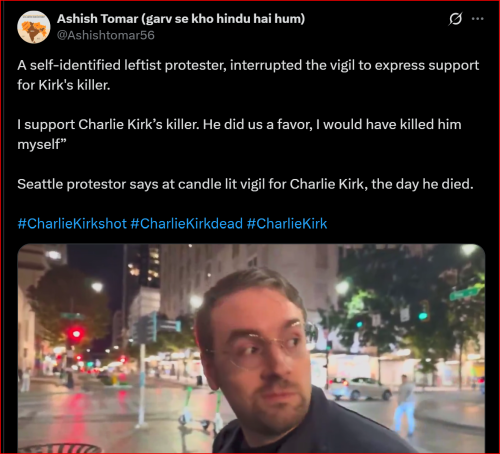Click the "I support Charlie Kirk's killer" quote text
500x454 pixels.
pos(239,134)
